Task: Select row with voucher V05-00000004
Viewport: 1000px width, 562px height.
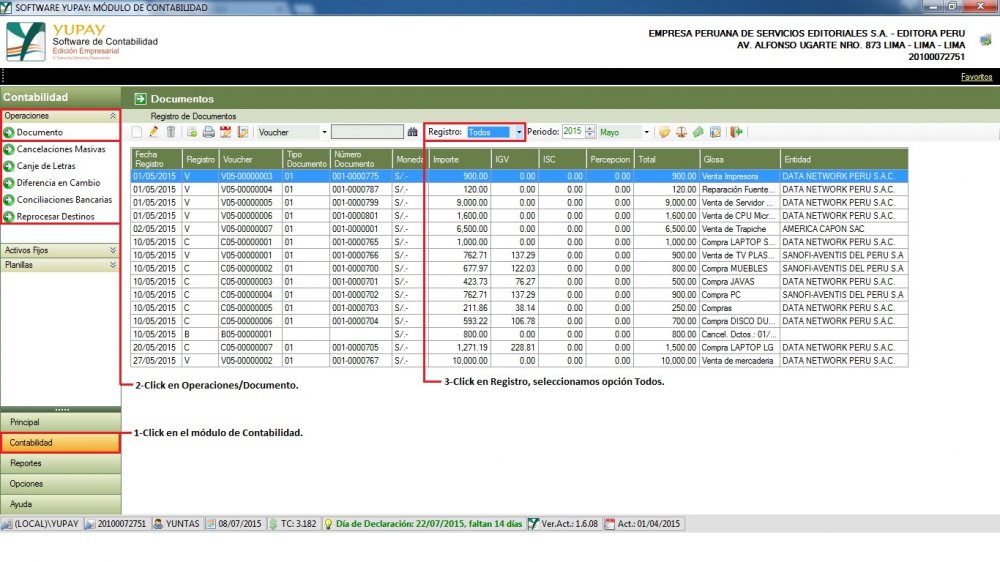Action: (519, 189)
